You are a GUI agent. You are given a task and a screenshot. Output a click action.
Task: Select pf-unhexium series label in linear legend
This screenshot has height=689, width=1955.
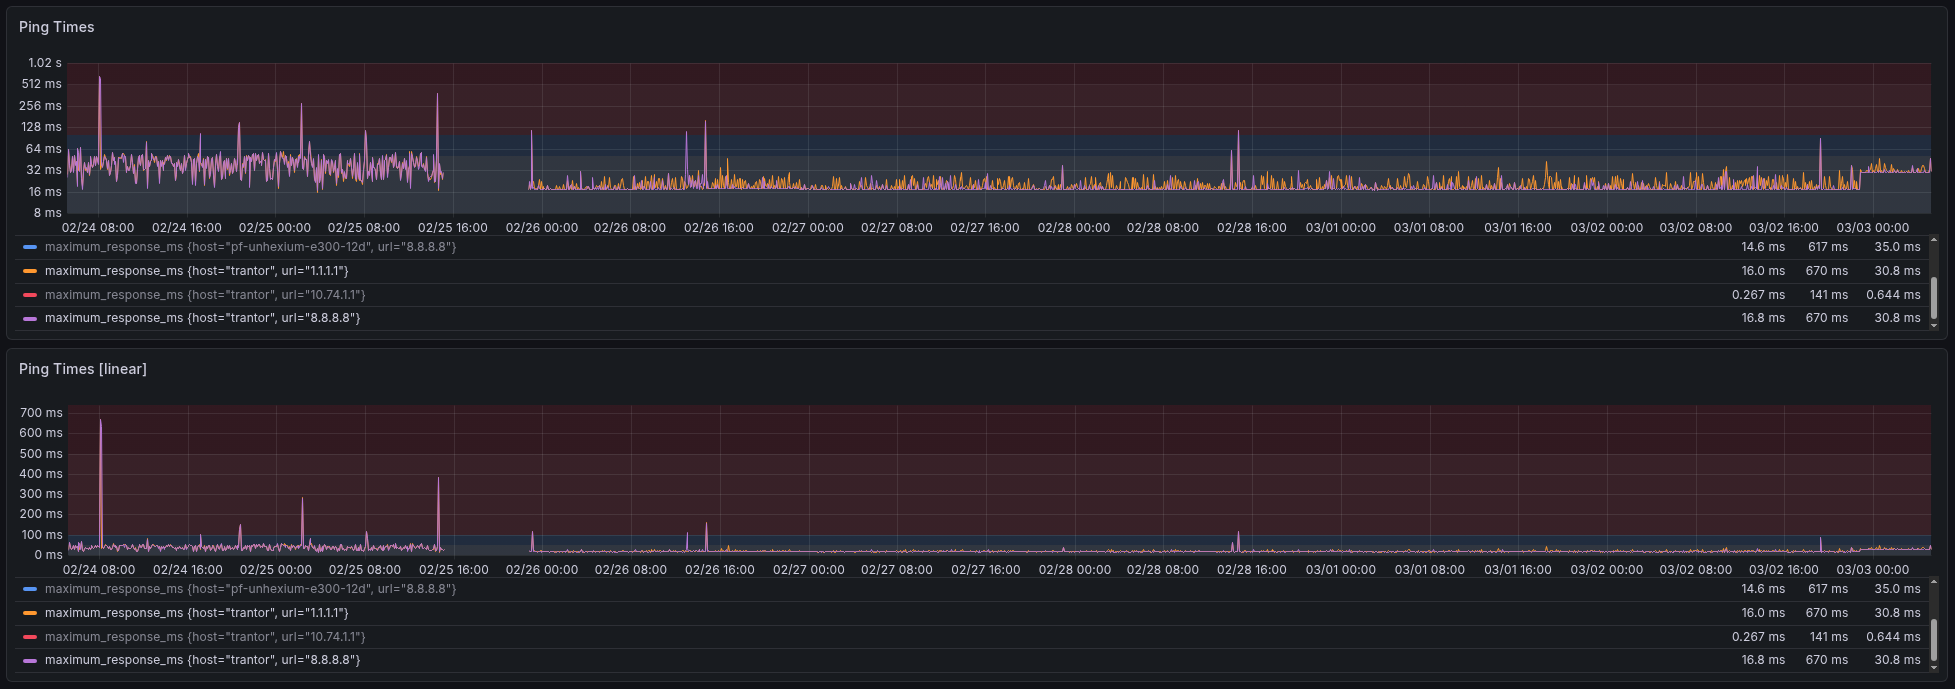pos(250,589)
